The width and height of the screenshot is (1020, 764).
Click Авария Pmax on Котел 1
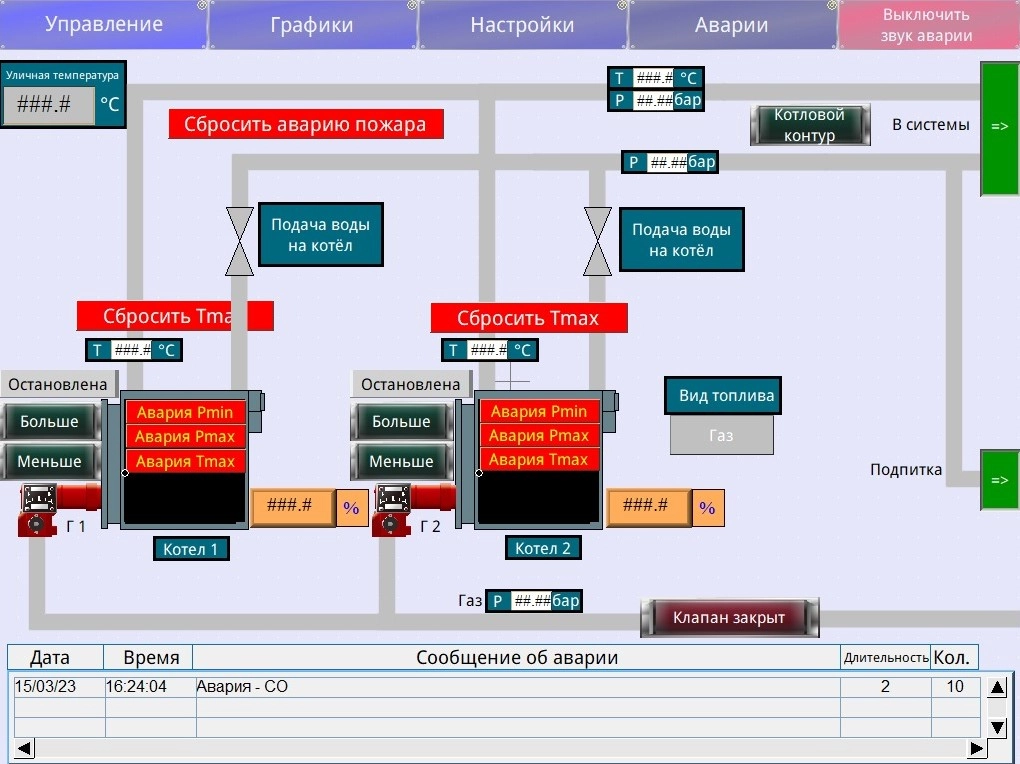(185, 436)
